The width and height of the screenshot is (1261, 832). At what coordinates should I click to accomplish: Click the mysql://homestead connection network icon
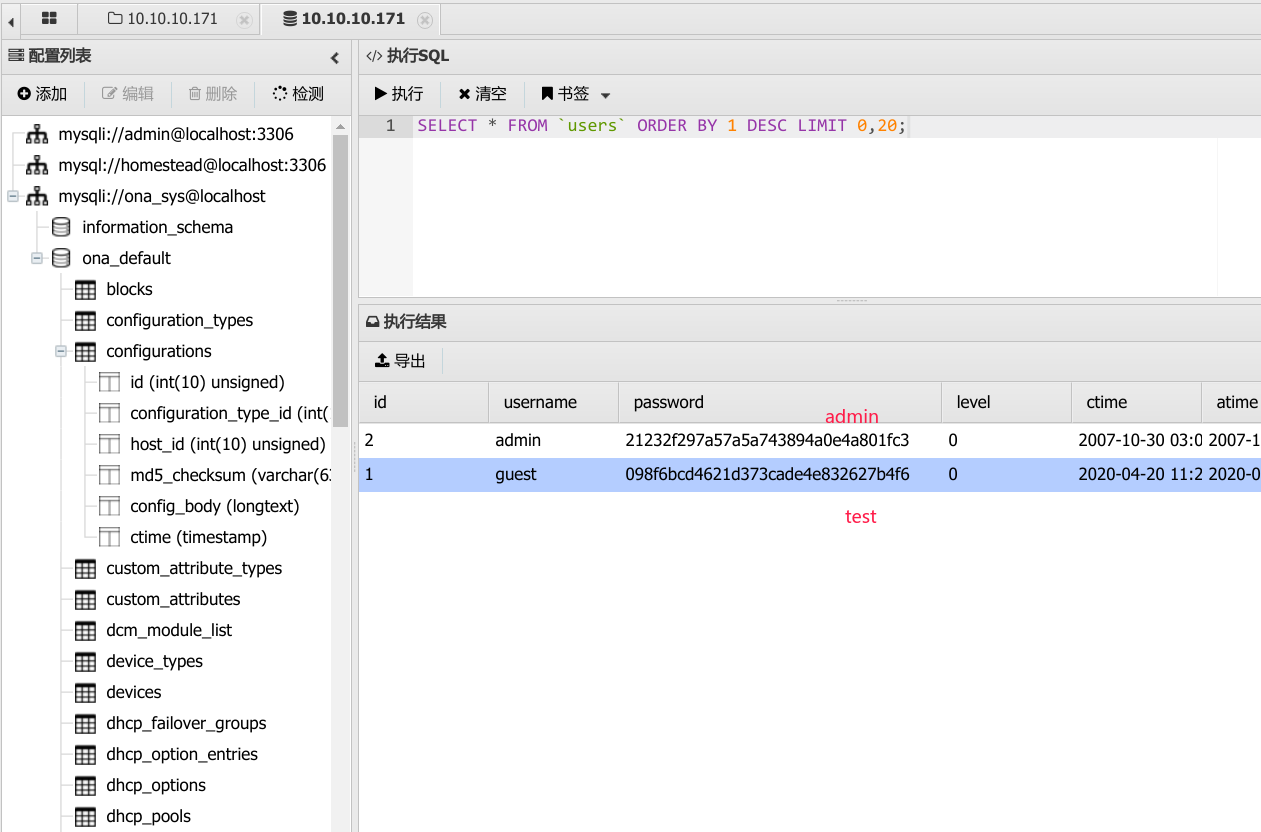[x=37, y=165]
